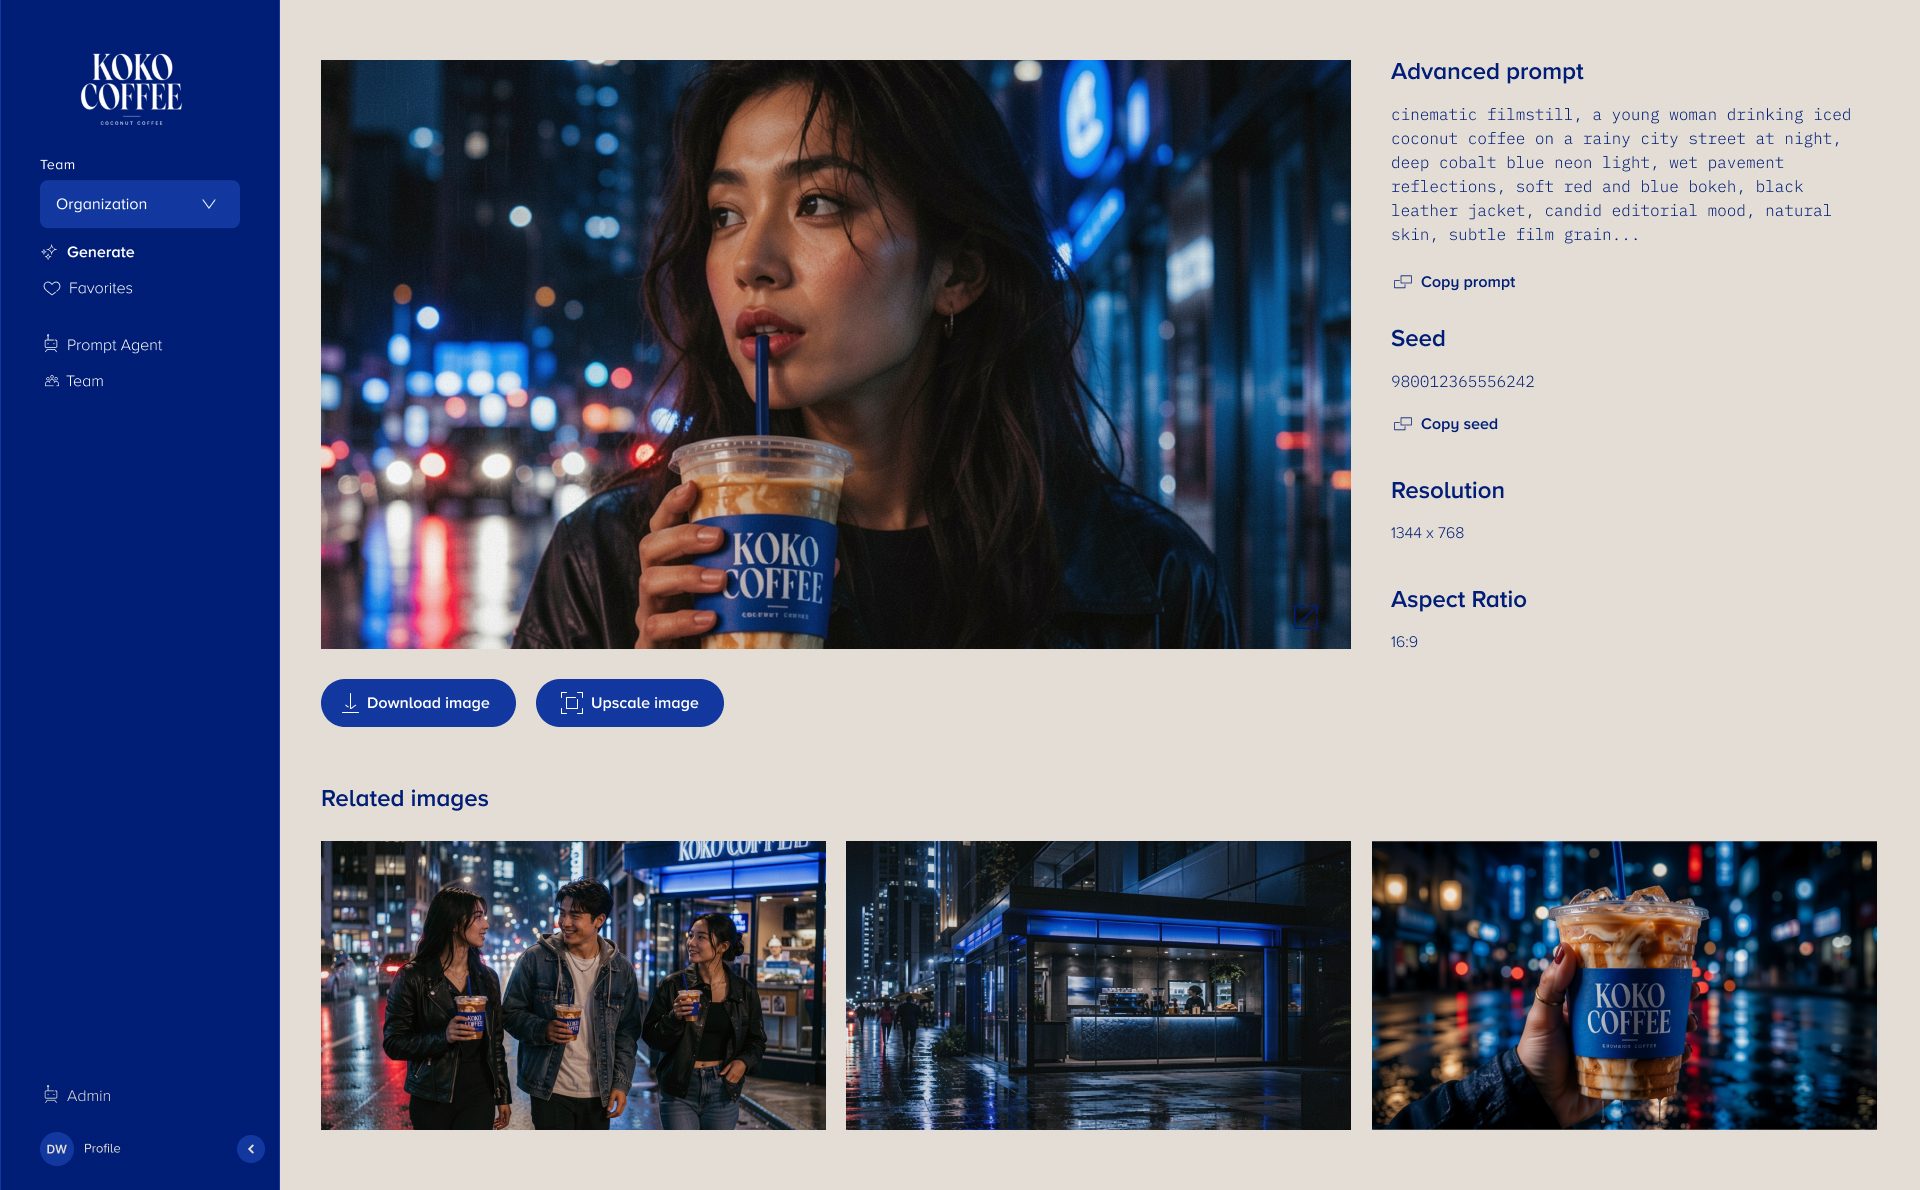Open the Team page below Prompt Agent
This screenshot has height=1190, width=1920.
pyautogui.click(x=73, y=381)
